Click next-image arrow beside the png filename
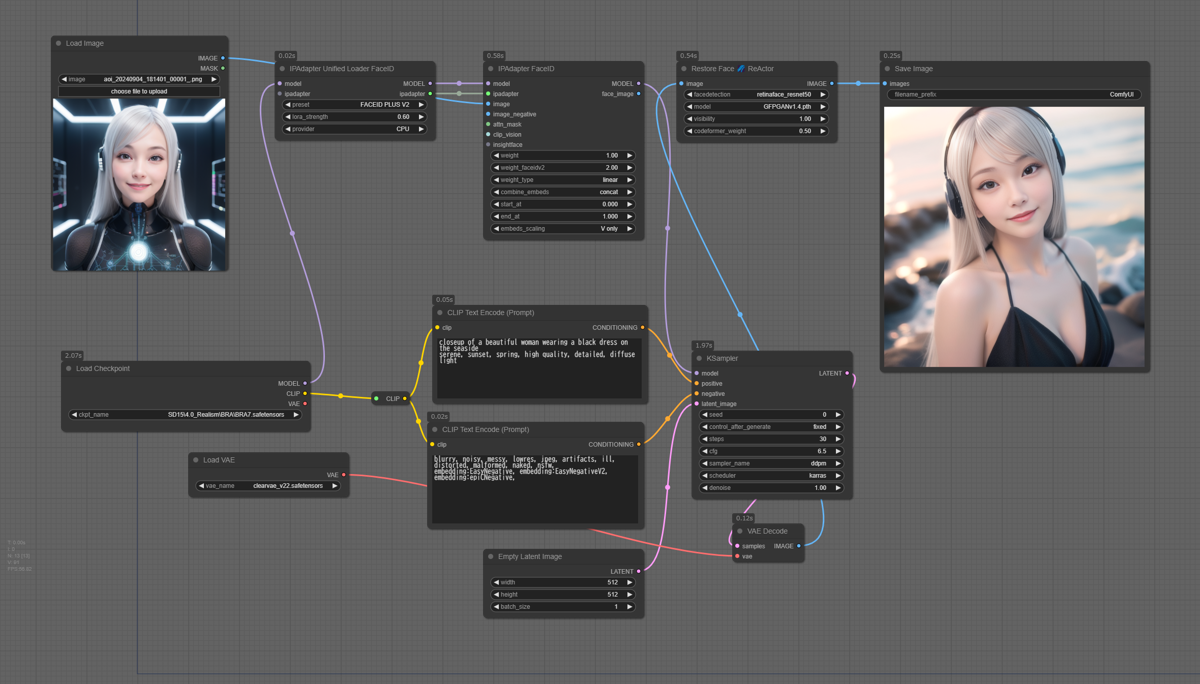Image resolution: width=1200 pixels, height=684 pixels. pyautogui.click(x=213, y=79)
